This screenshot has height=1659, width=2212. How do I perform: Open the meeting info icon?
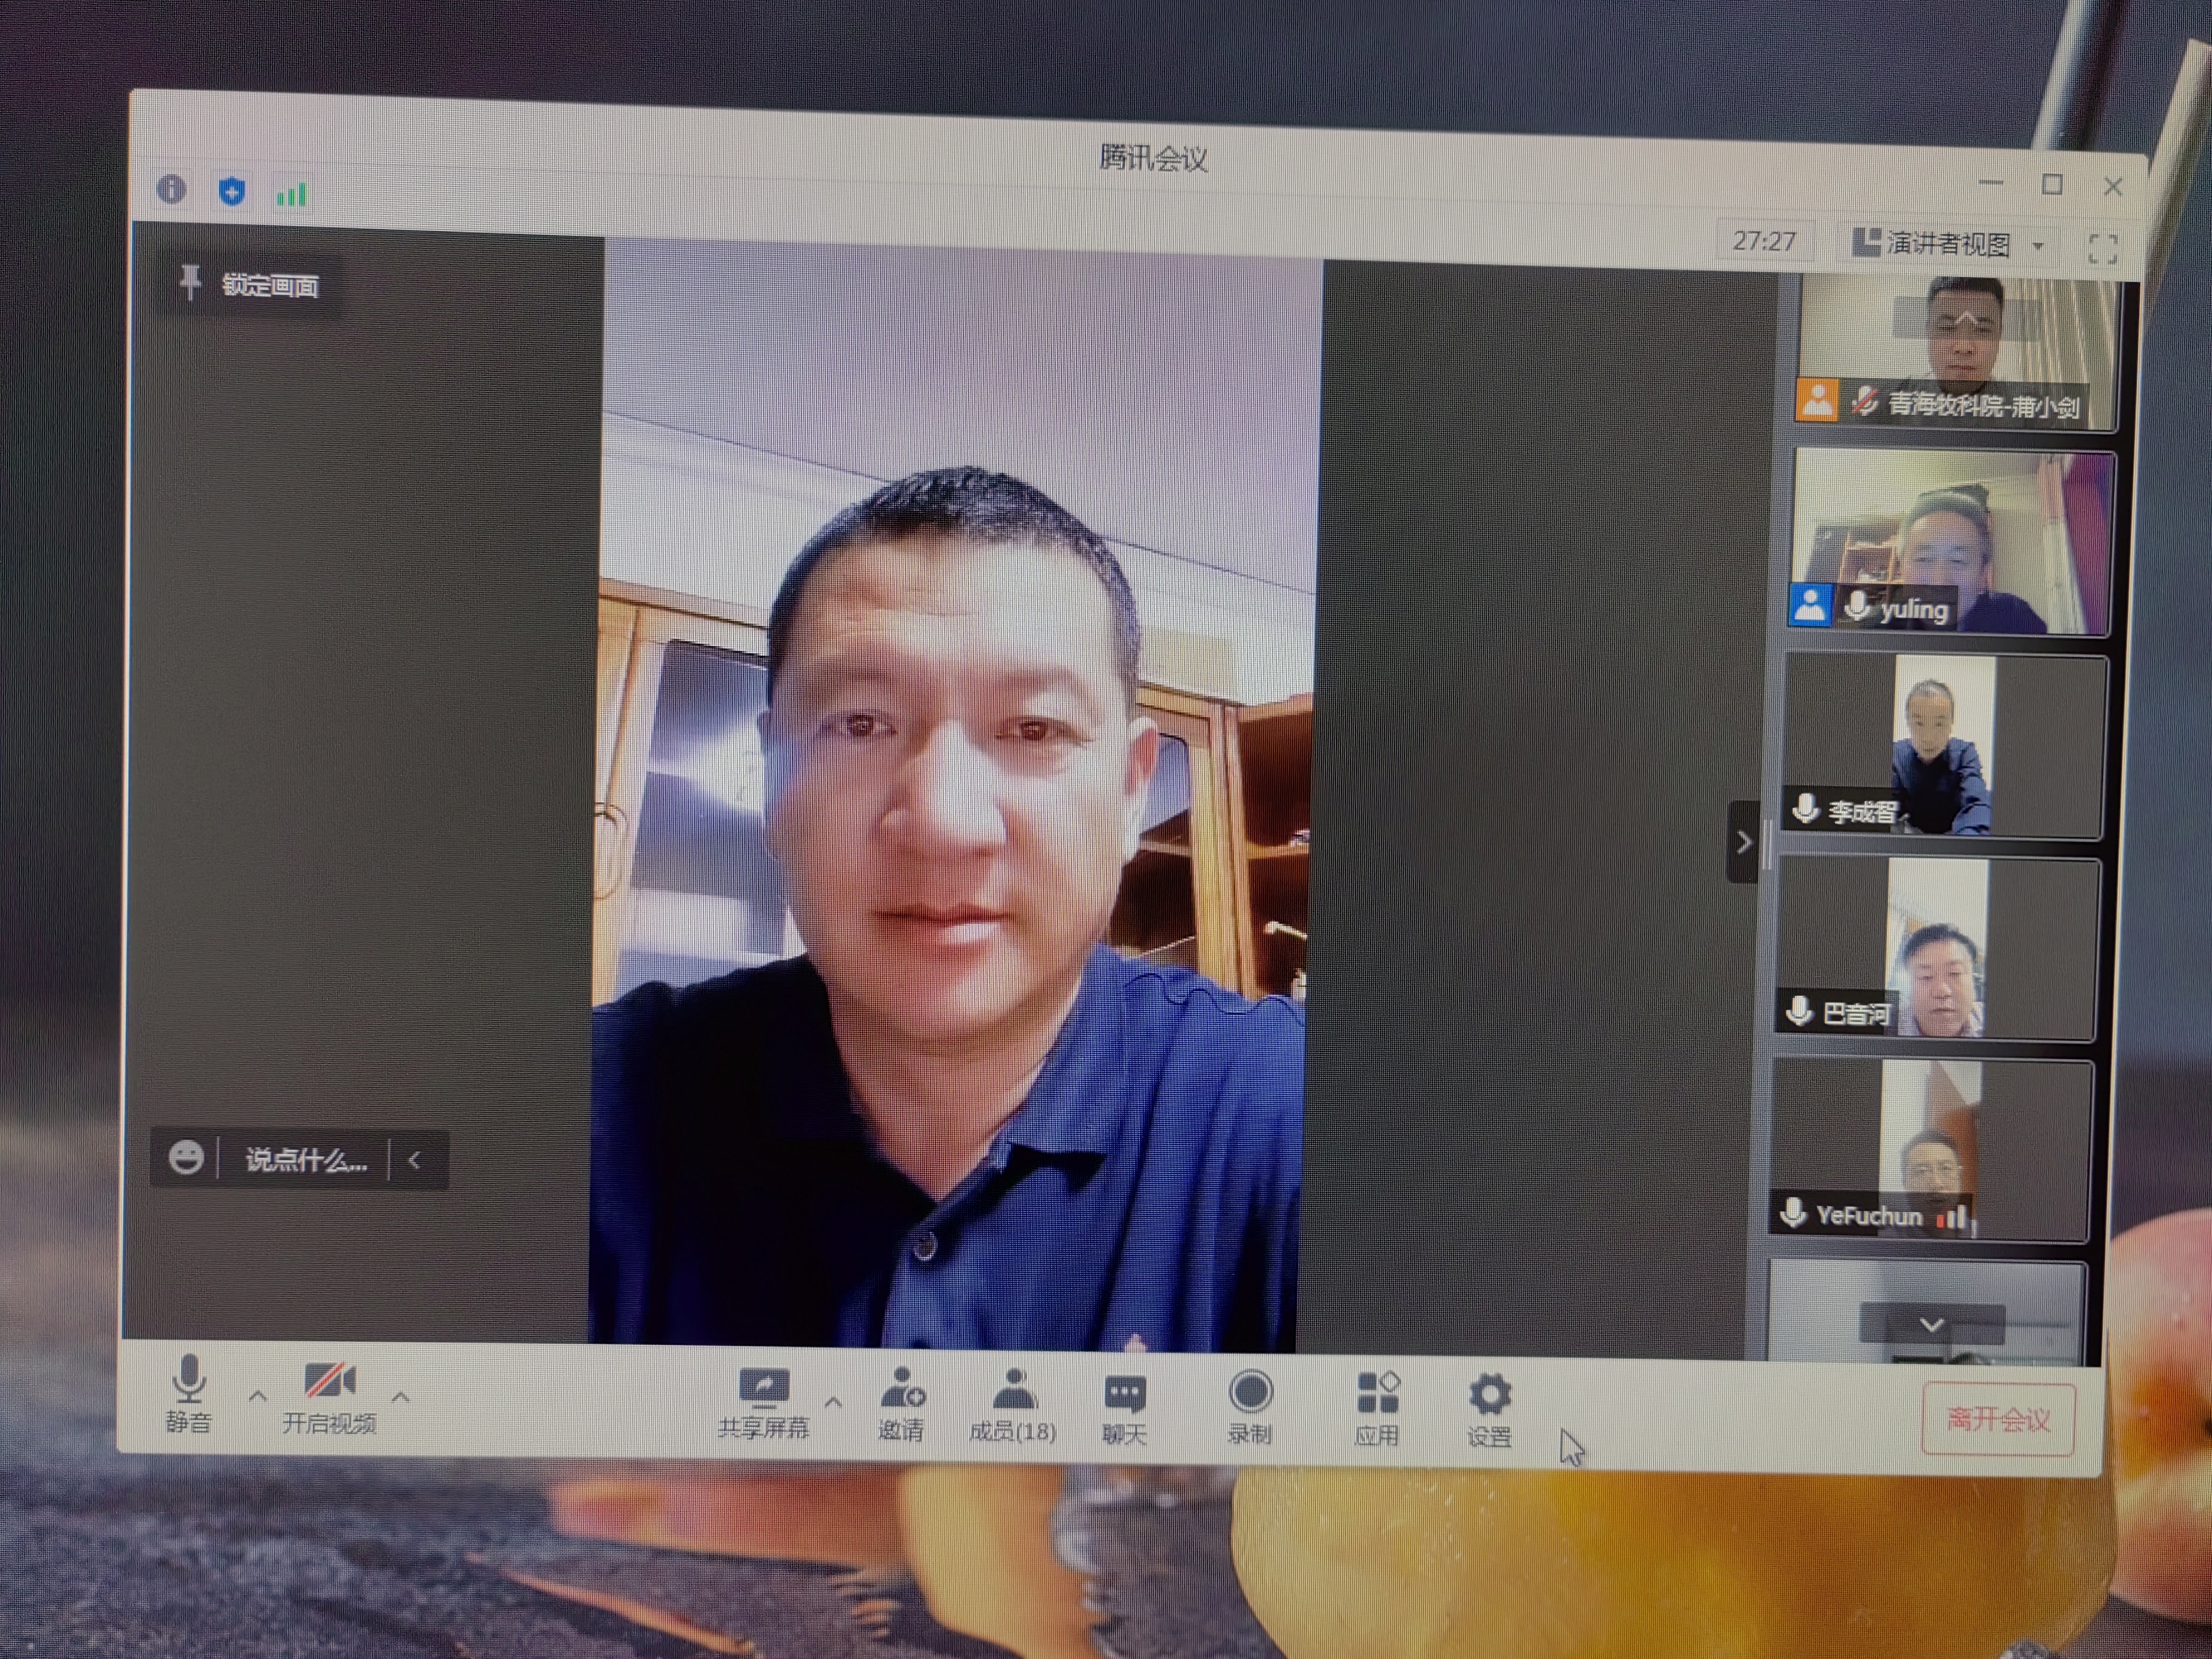[x=171, y=188]
